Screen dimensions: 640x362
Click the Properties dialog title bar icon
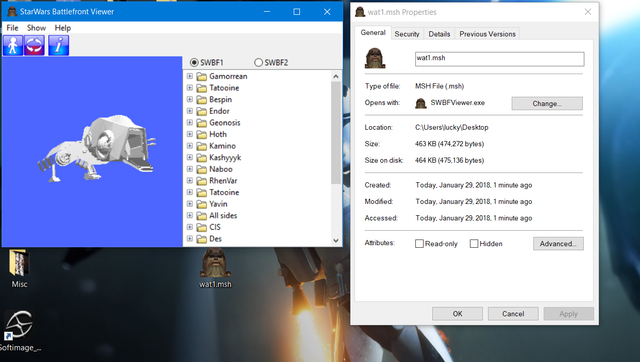pos(360,12)
